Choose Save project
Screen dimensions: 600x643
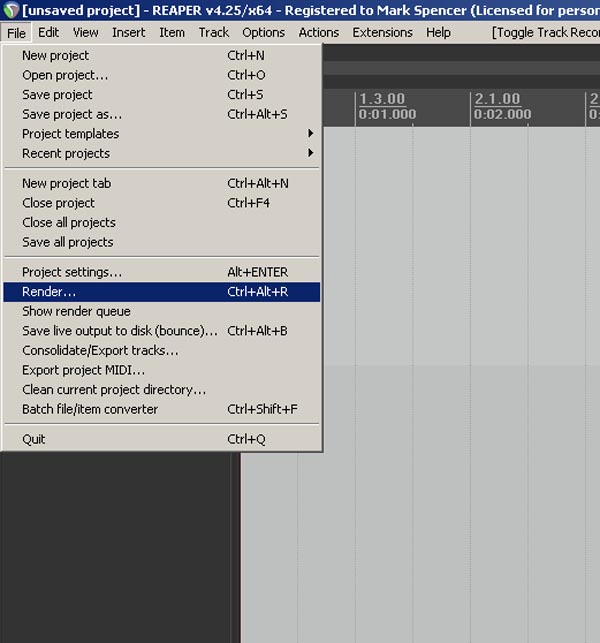pyautogui.click(x=162, y=95)
